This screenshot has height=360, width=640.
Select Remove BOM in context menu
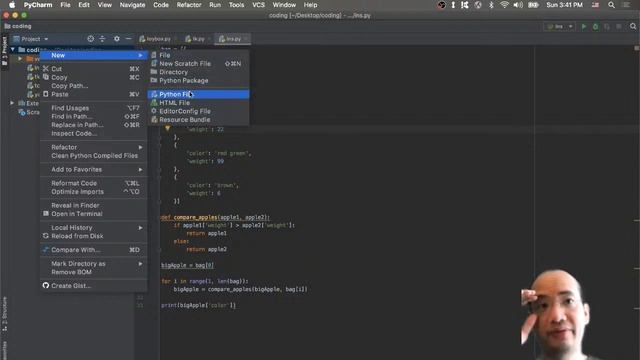coord(94,272)
